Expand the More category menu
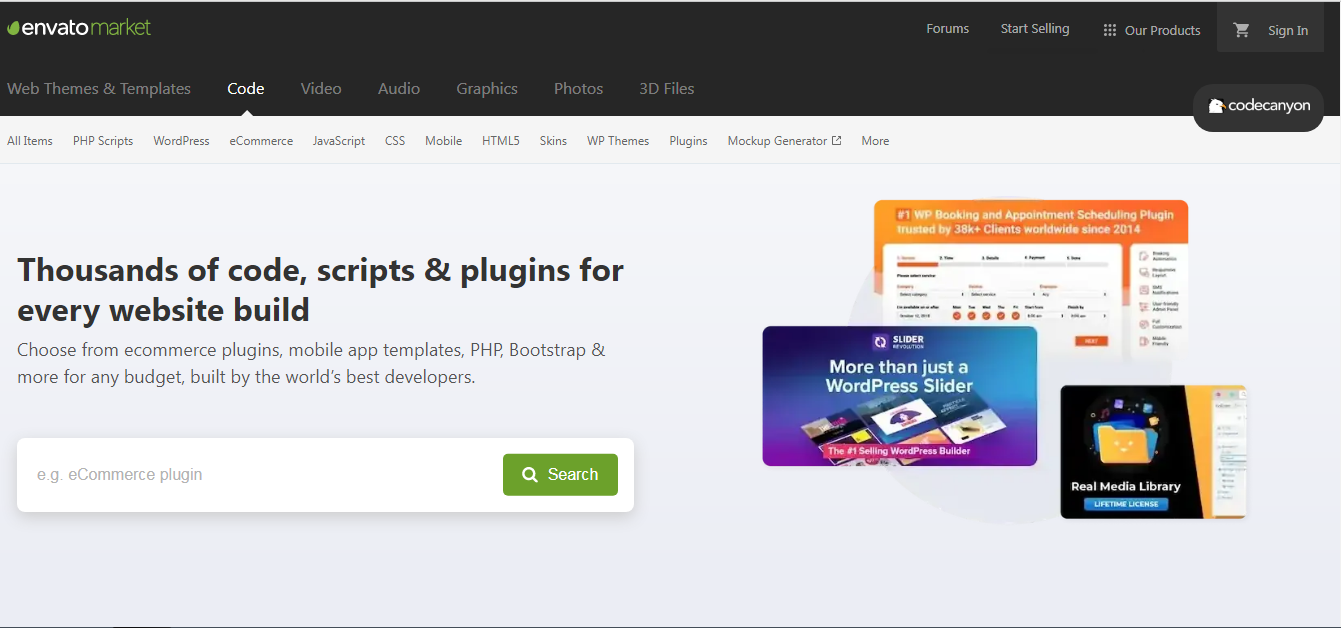 [875, 141]
